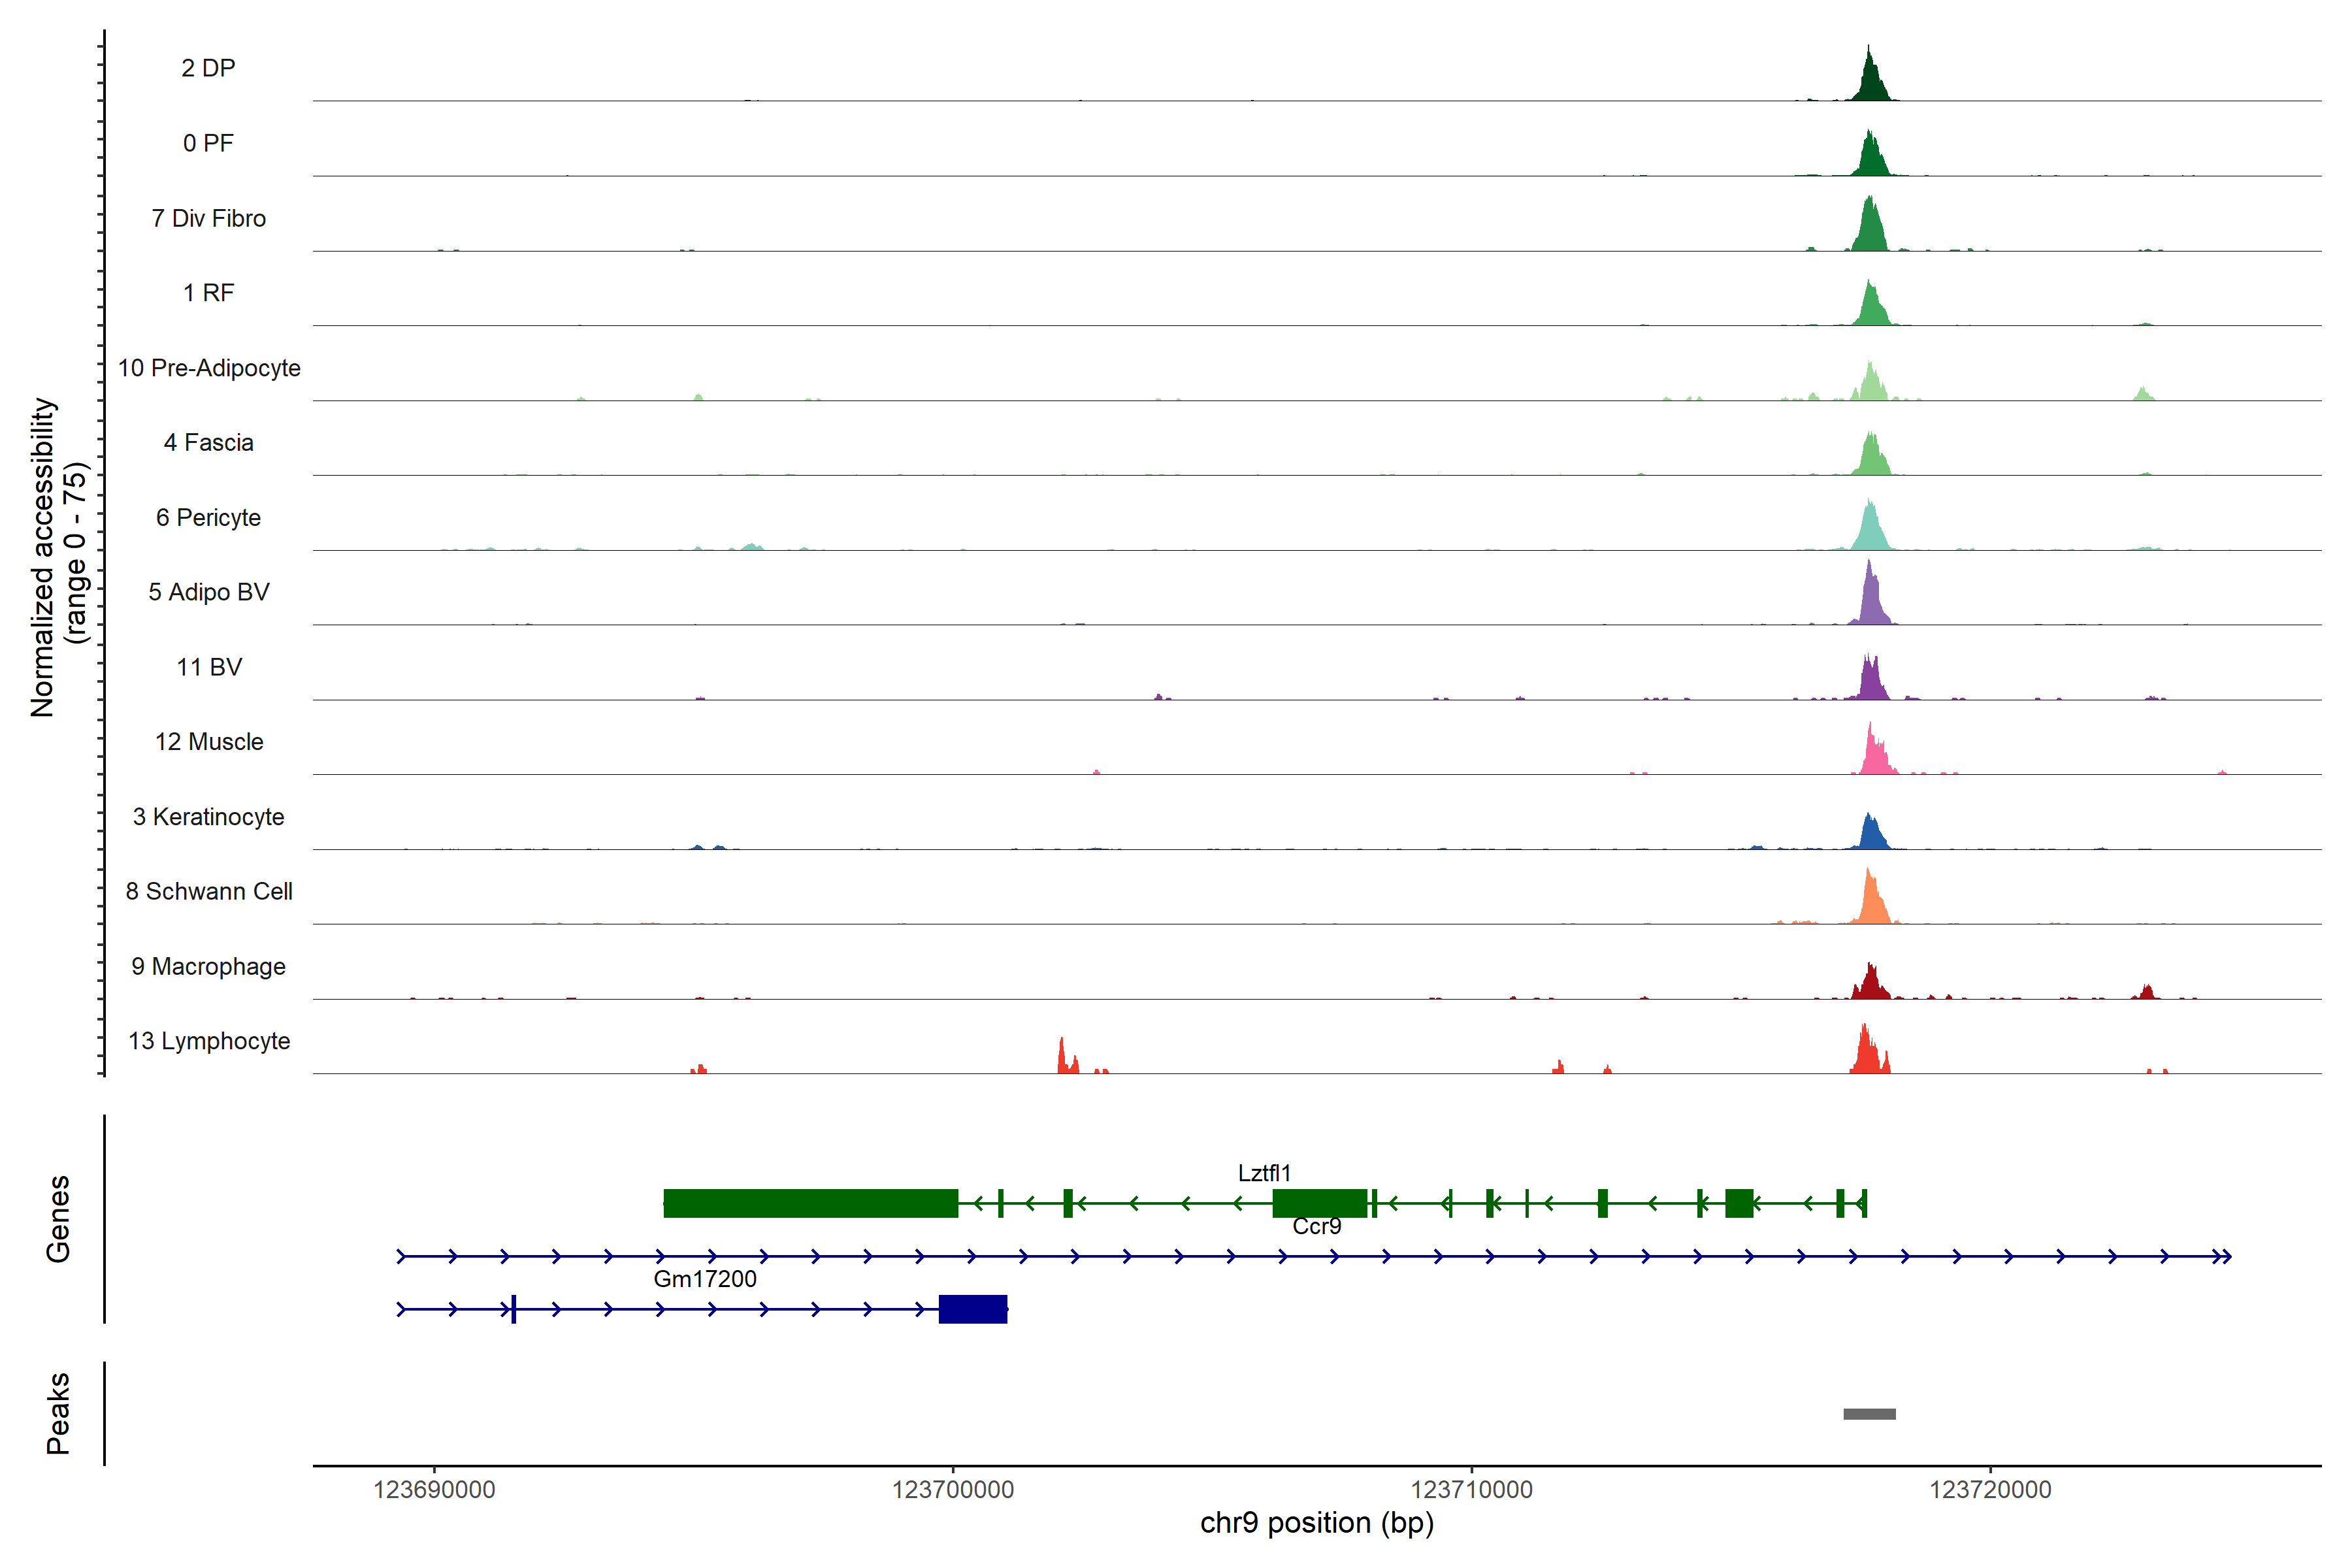Click the 3 Keratinocyte track label

point(208,817)
